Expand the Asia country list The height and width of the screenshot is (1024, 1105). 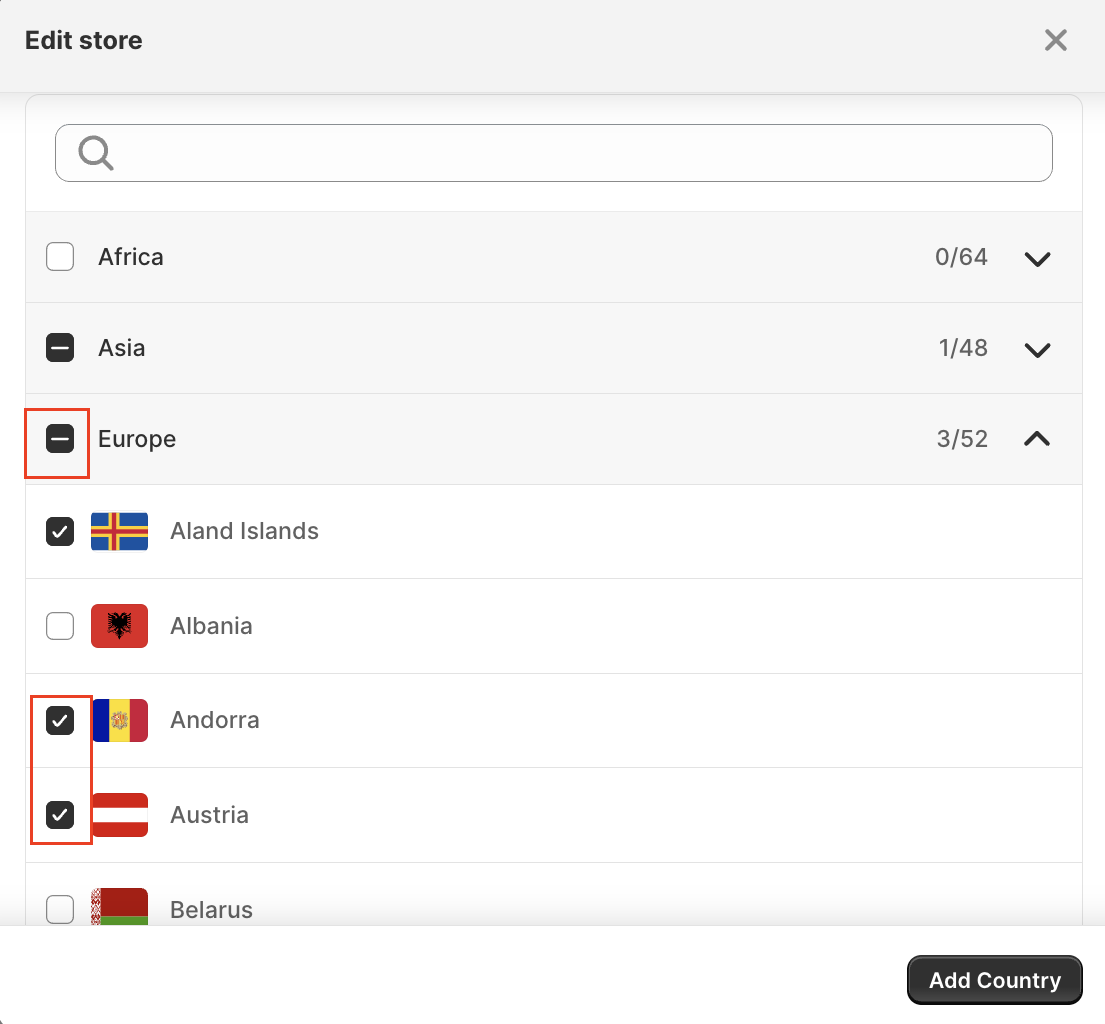tap(1038, 350)
